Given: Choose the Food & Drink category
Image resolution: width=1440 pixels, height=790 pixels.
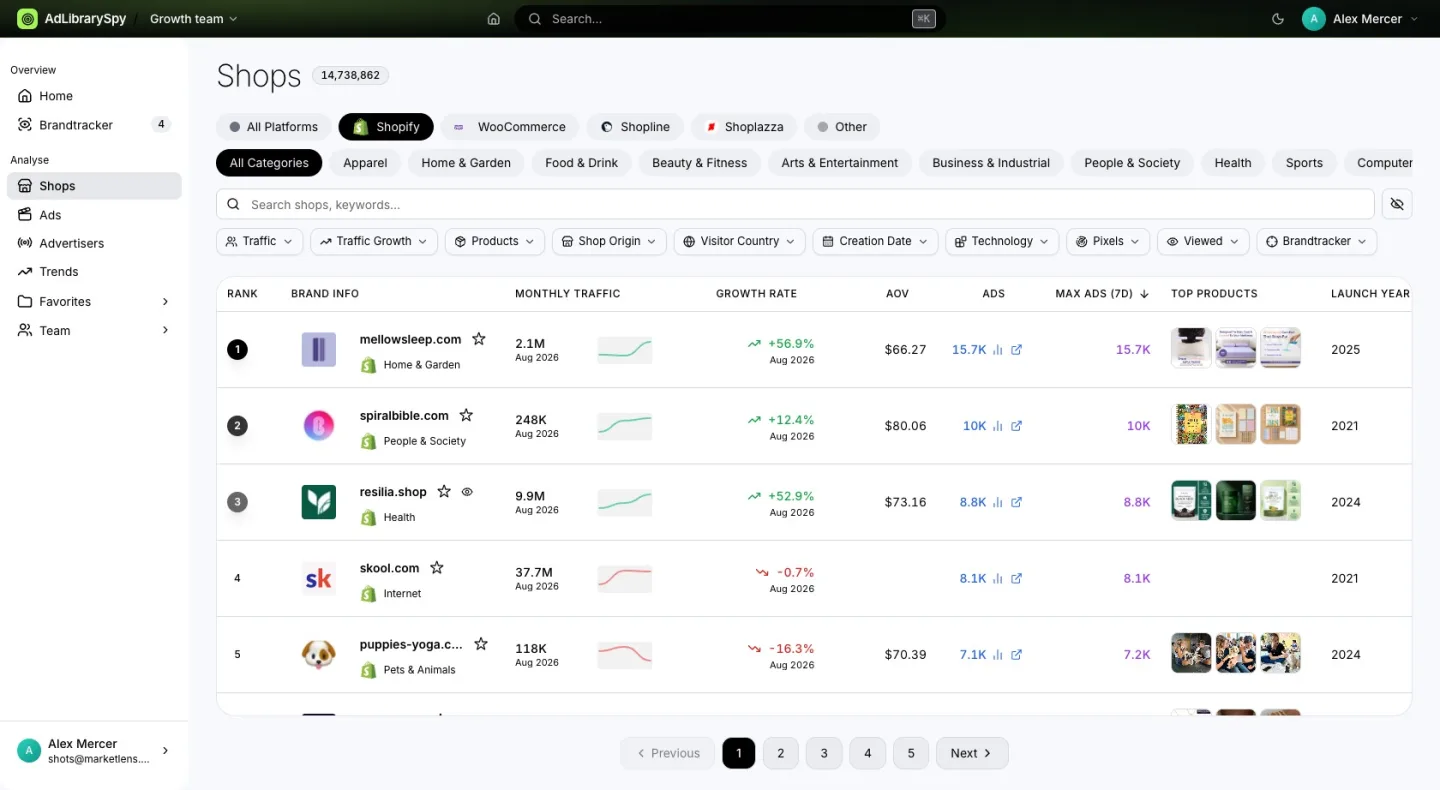Looking at the screenshot, I should (x=582, y=163).
